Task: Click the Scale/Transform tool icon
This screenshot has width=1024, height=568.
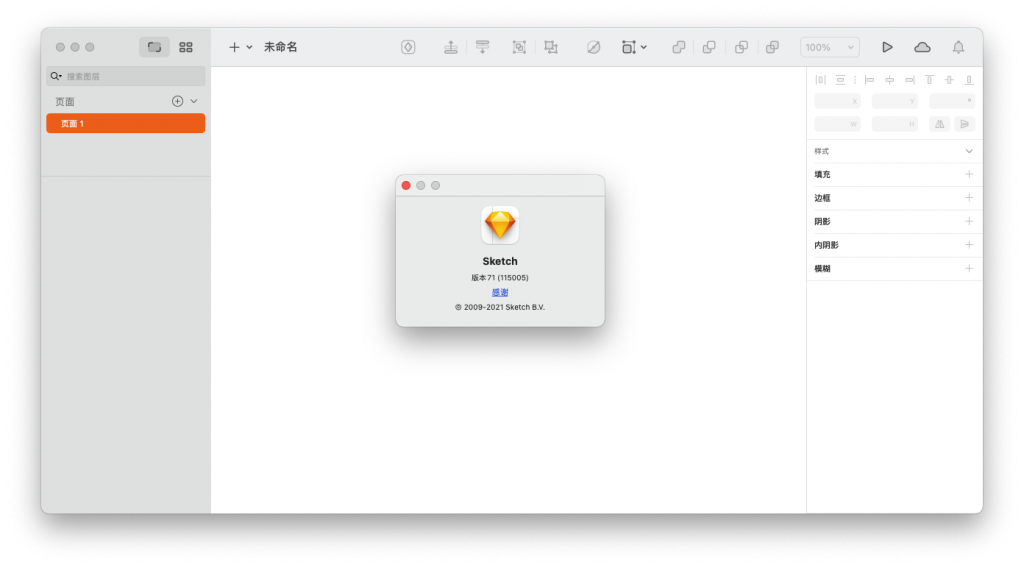Action: pyautogui.click(x=628, y=47)
